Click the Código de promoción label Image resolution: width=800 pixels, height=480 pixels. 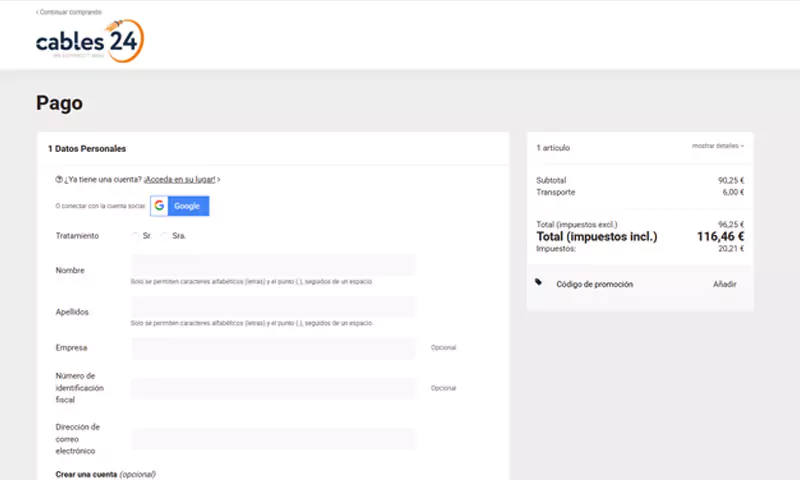594,284
